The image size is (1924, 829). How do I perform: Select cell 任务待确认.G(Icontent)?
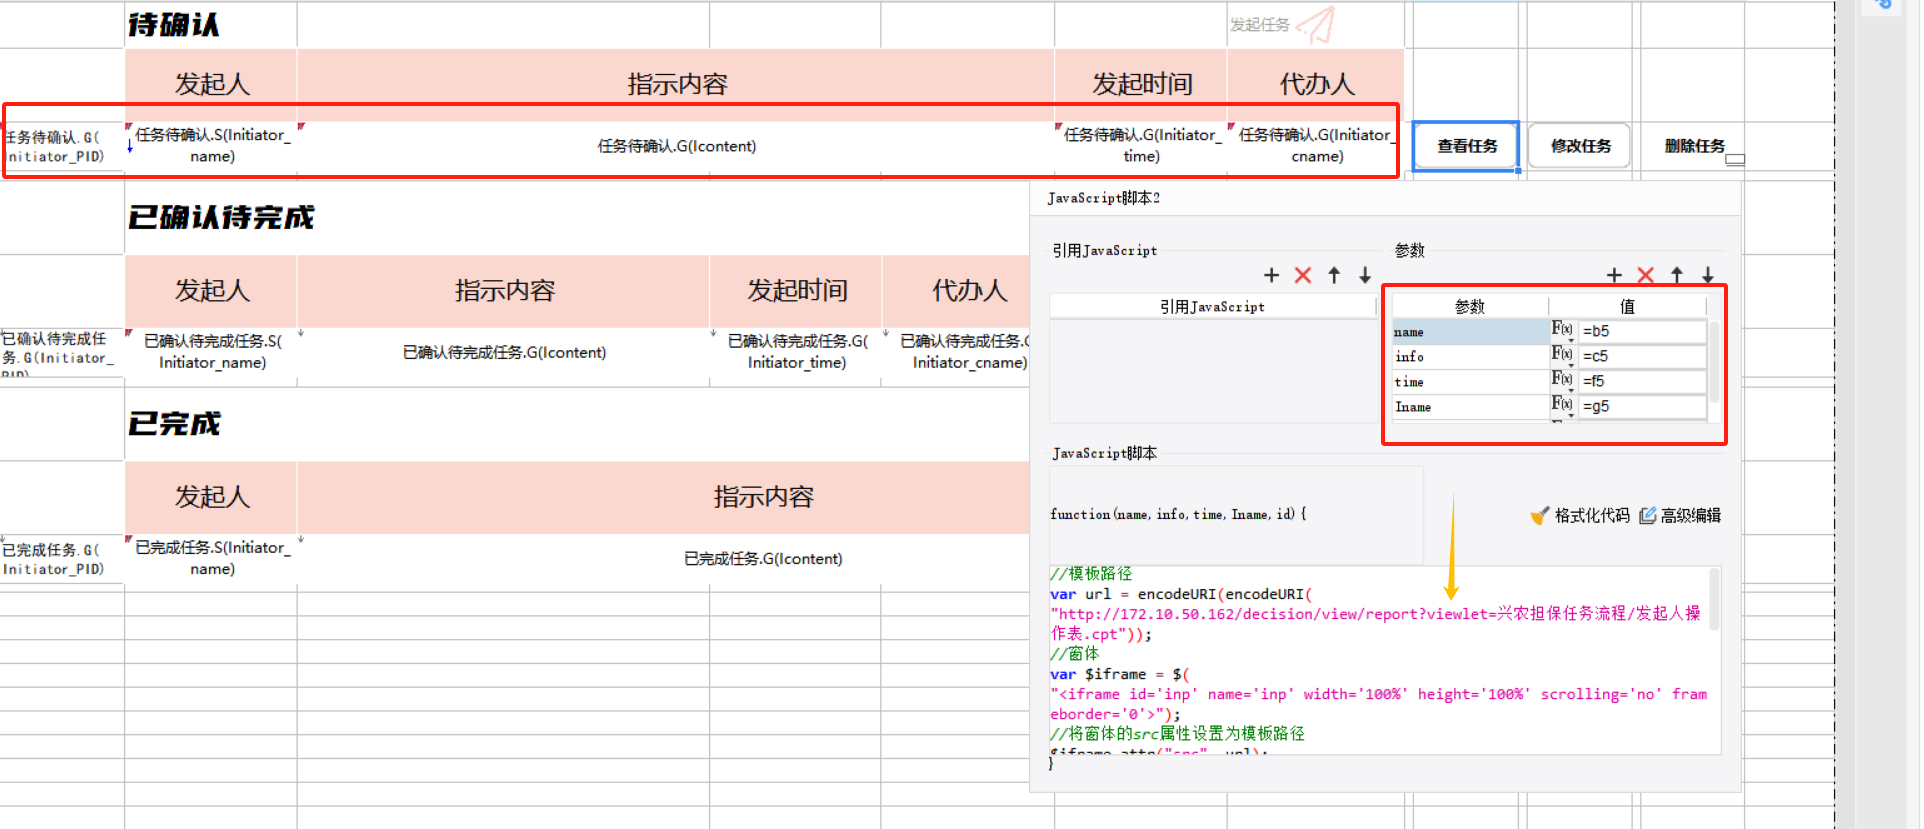click(676, 146)
